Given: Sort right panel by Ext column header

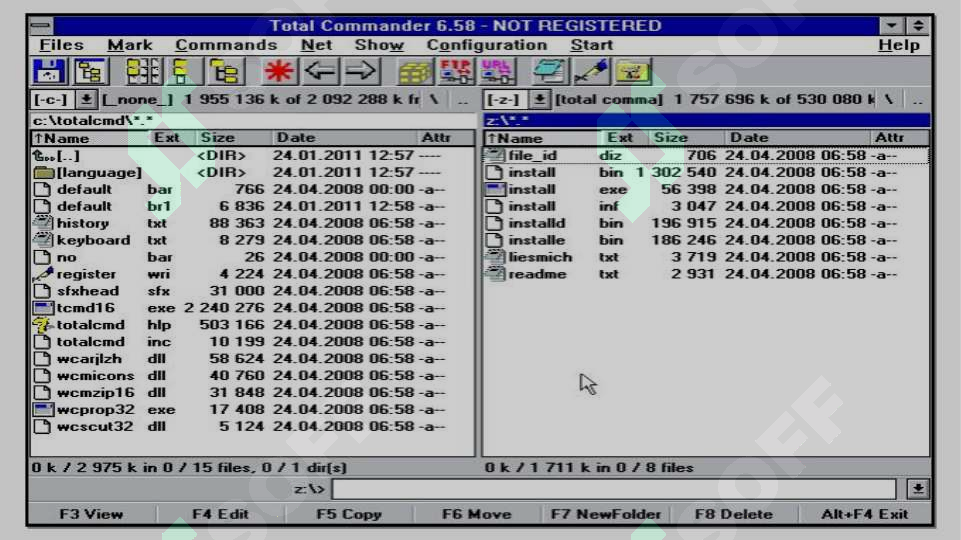Looking at the screenshot, I should [623, 138].
